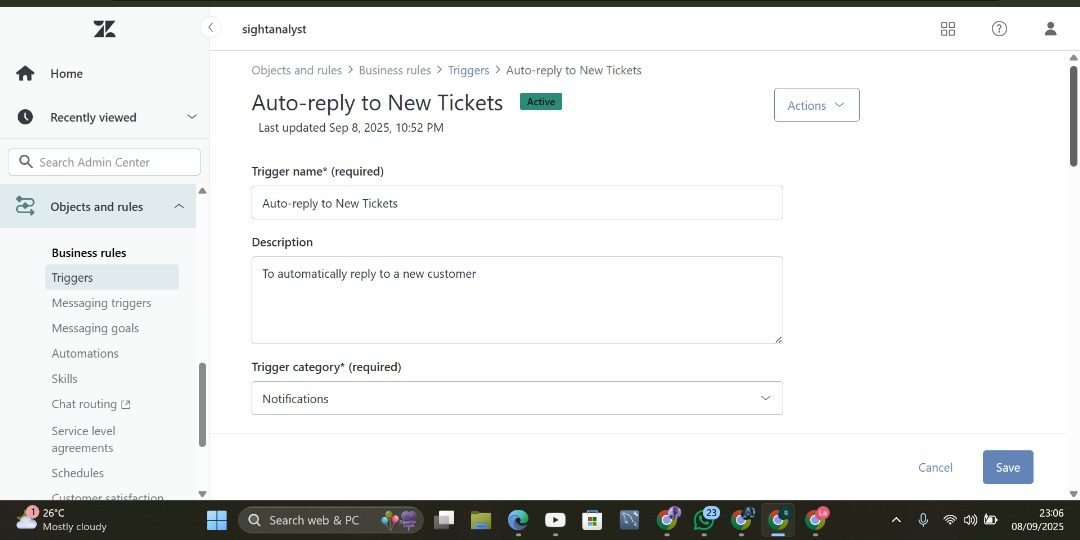
Task: Collapse the Objects and rules section
Action: click(x=179, y=207)
